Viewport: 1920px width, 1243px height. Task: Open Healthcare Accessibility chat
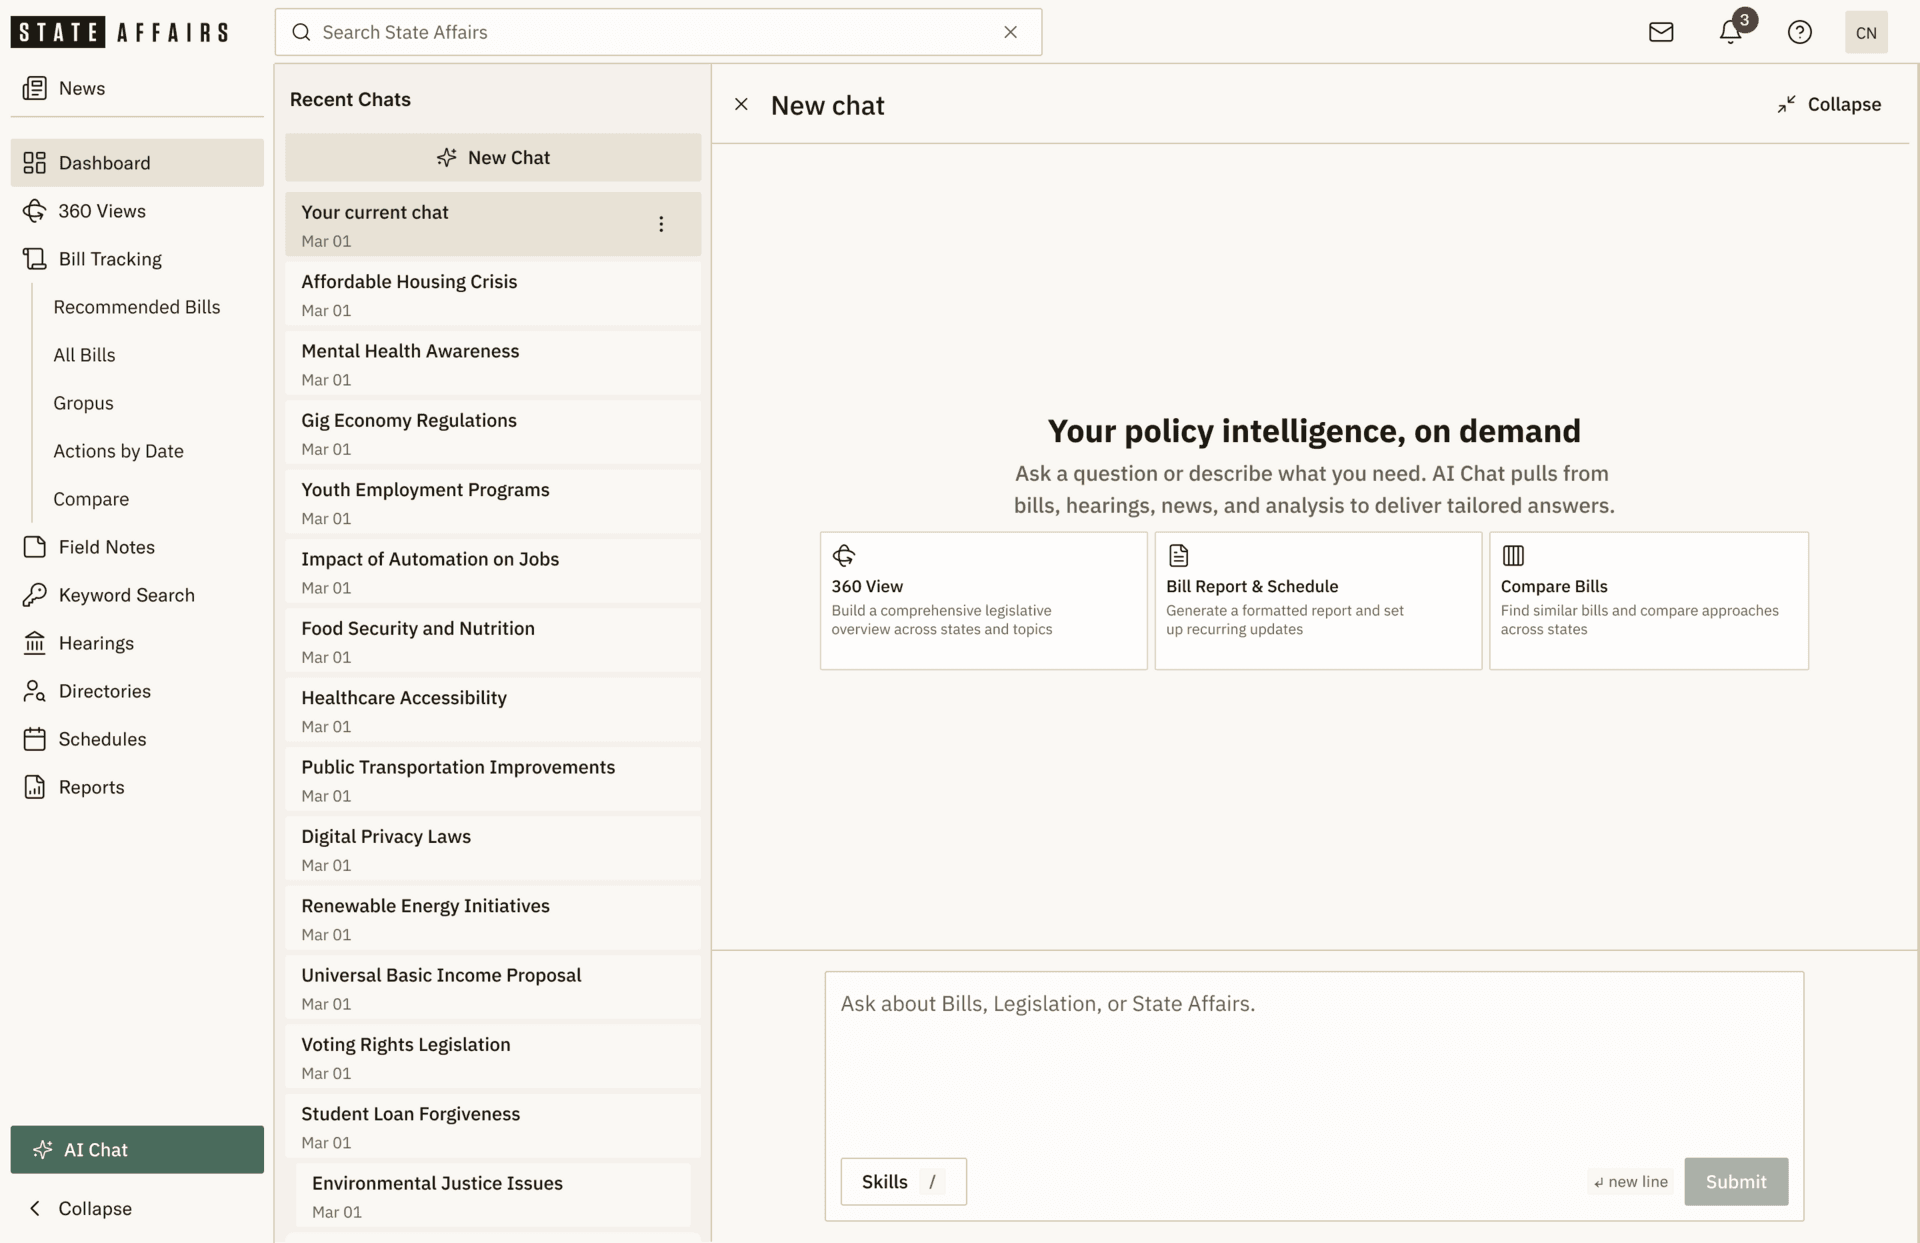493,710
